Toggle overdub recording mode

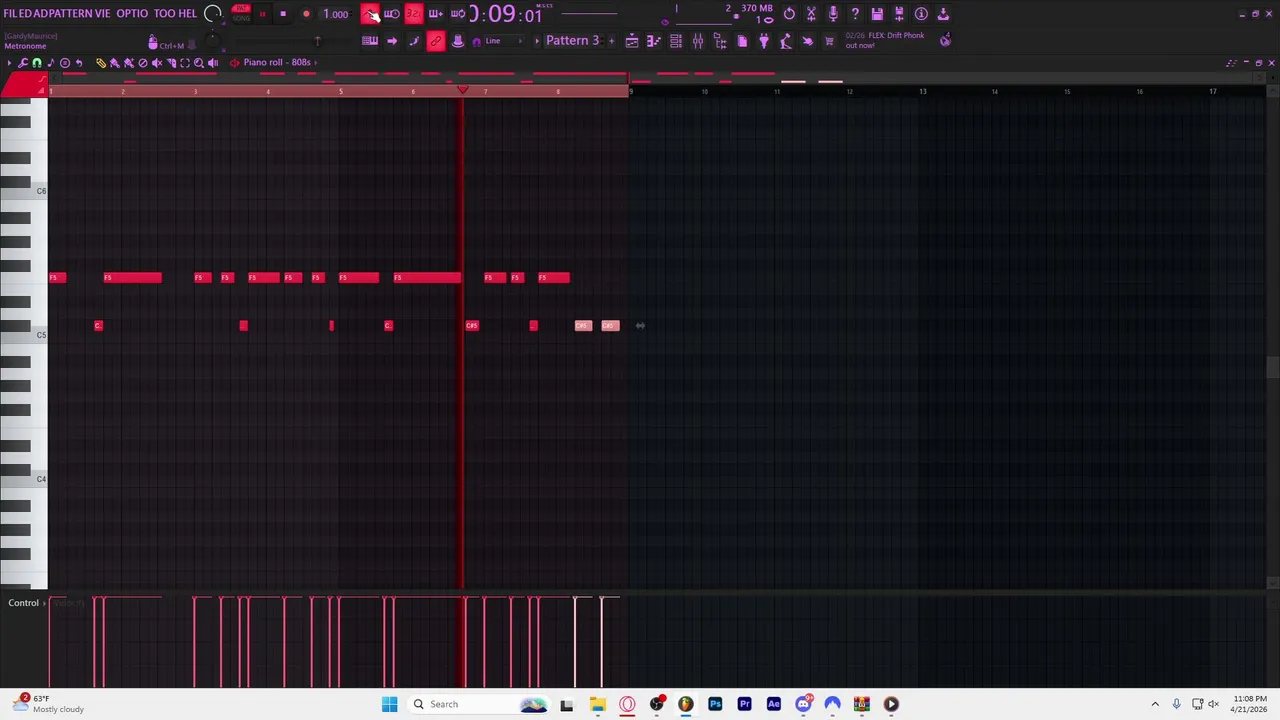[x=435, y=14]
